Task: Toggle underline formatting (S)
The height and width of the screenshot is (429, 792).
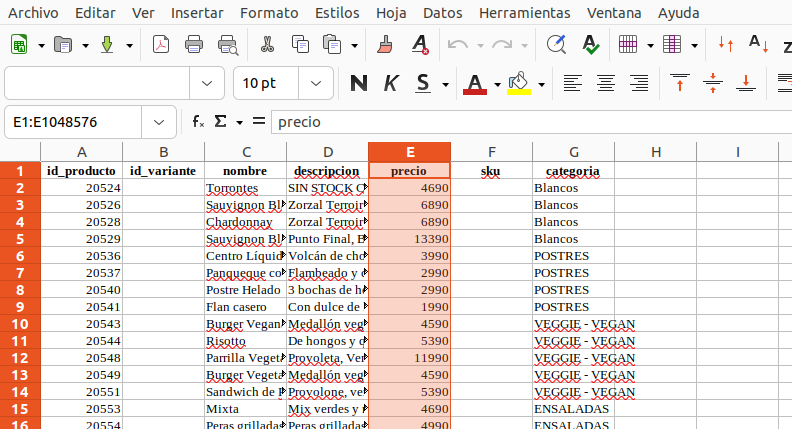Action: pos(424,83)
